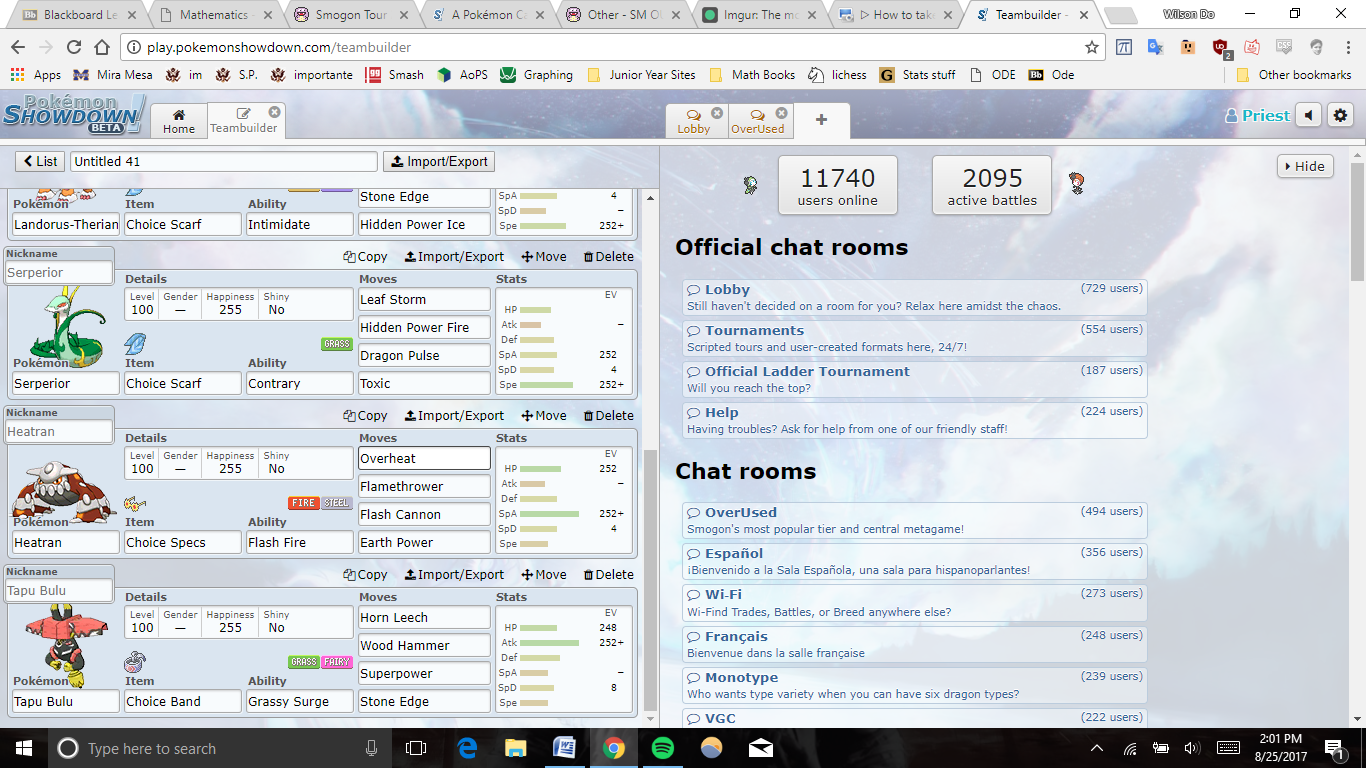This screenshot has height=768, width=1366.
Task: Open Tapu Bulu's Item selection field
Action: pos(183,701)
